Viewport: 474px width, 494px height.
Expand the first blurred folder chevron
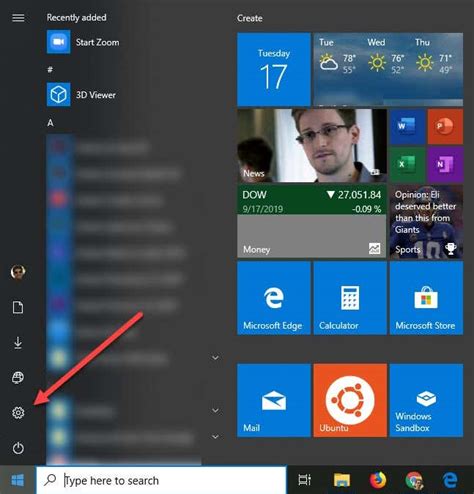[x=216, y=358]
